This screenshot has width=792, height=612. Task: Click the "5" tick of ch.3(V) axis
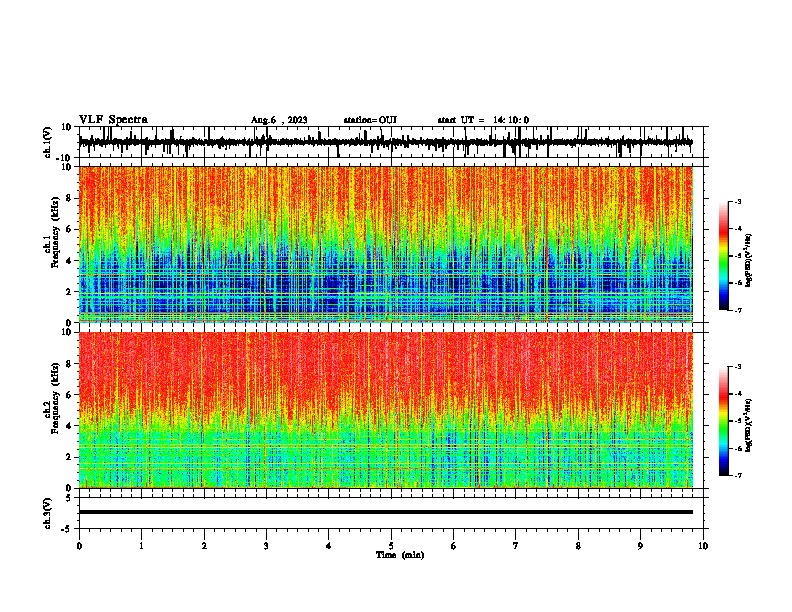tap(69, 498)
